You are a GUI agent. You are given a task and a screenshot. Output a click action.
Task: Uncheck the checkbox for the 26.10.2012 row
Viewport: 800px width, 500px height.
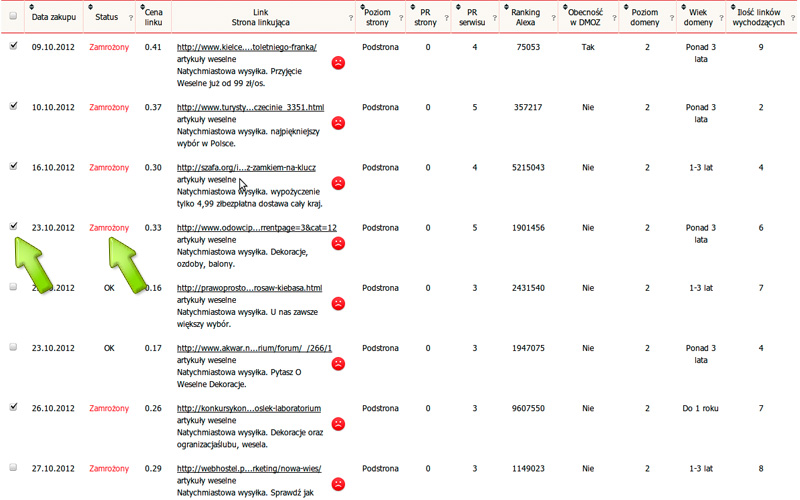[13, 407]
